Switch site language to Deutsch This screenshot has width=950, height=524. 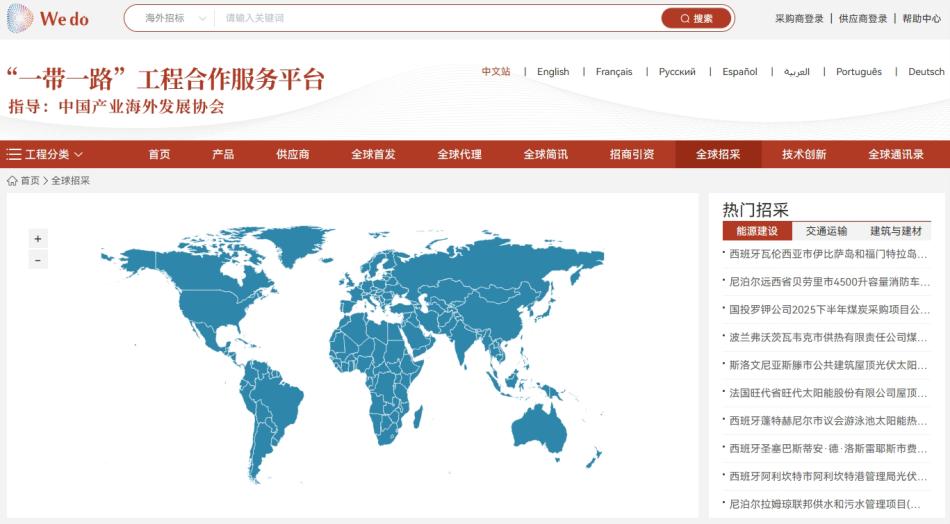[926, 71]
